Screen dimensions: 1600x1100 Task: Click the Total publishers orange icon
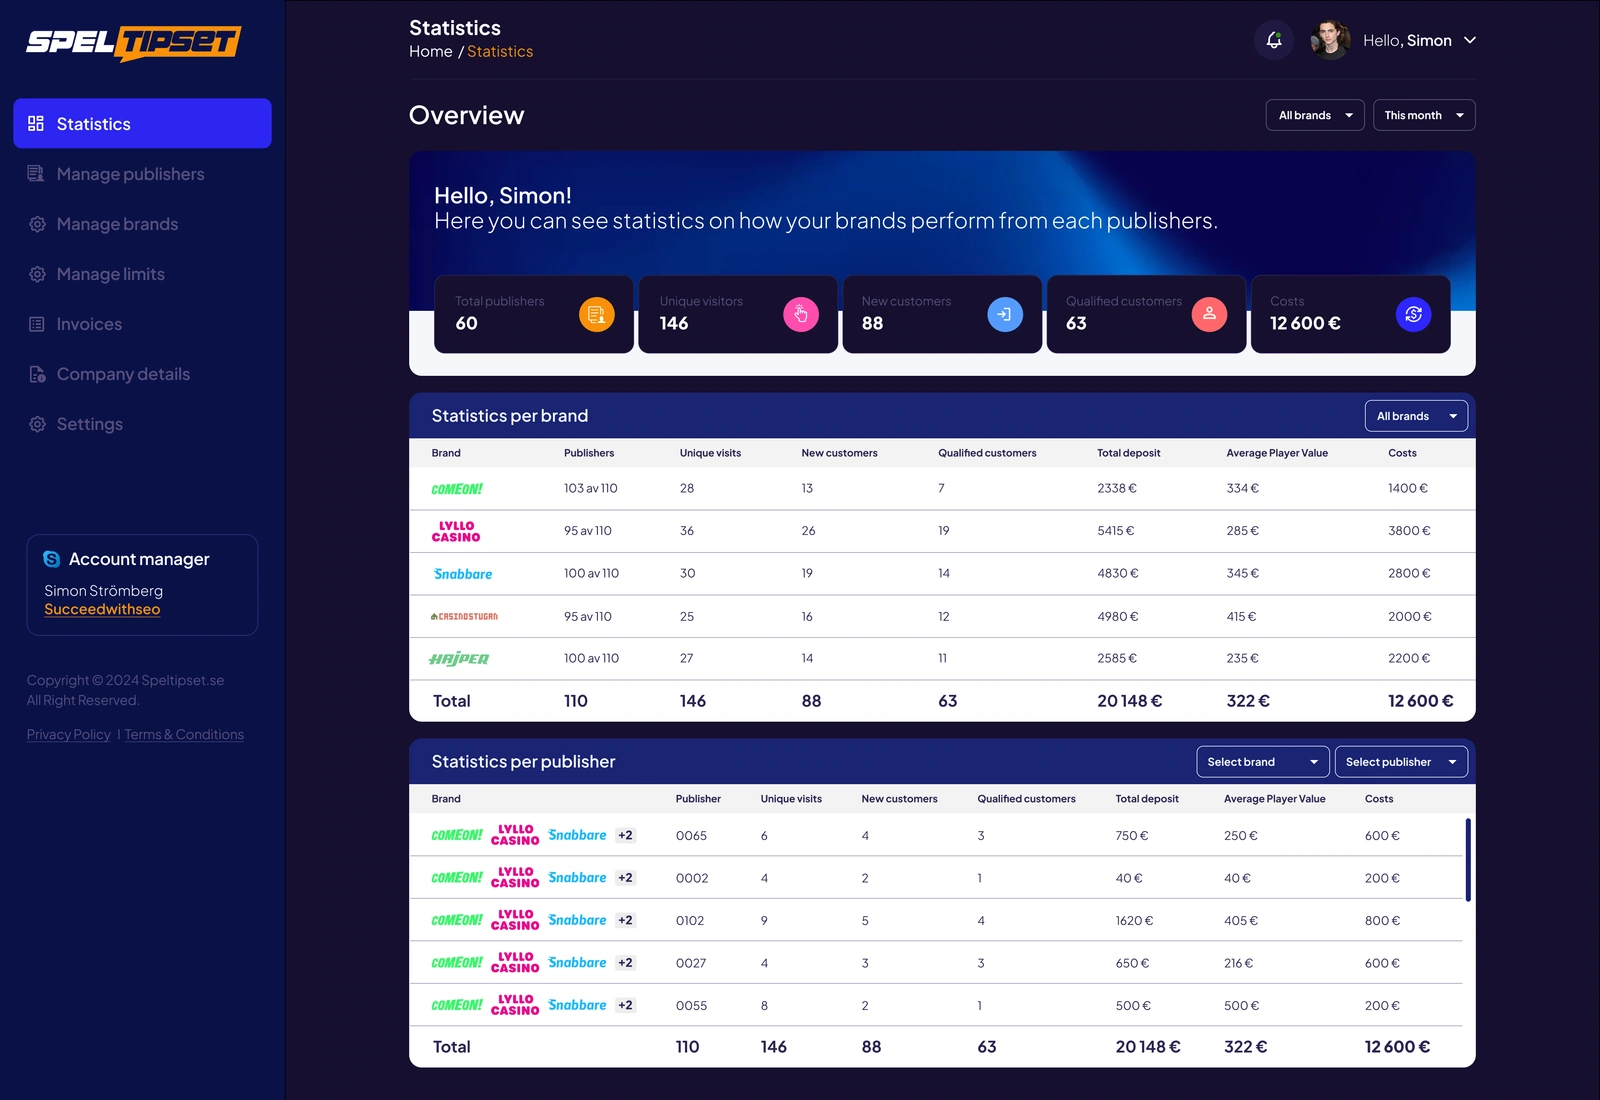(597, 314)
